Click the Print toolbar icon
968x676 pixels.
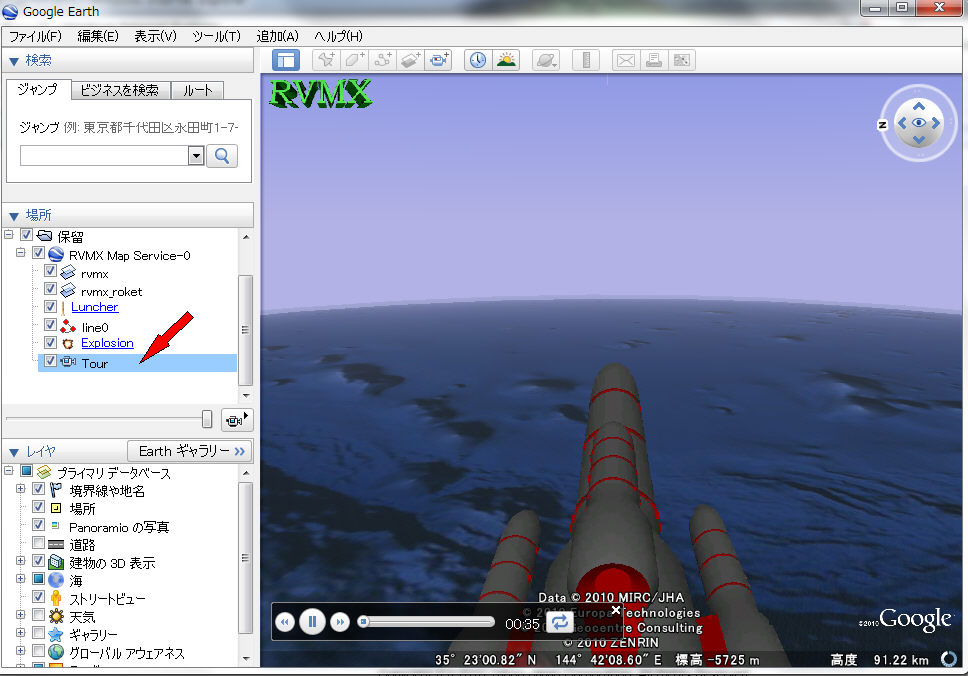(654, 60)
